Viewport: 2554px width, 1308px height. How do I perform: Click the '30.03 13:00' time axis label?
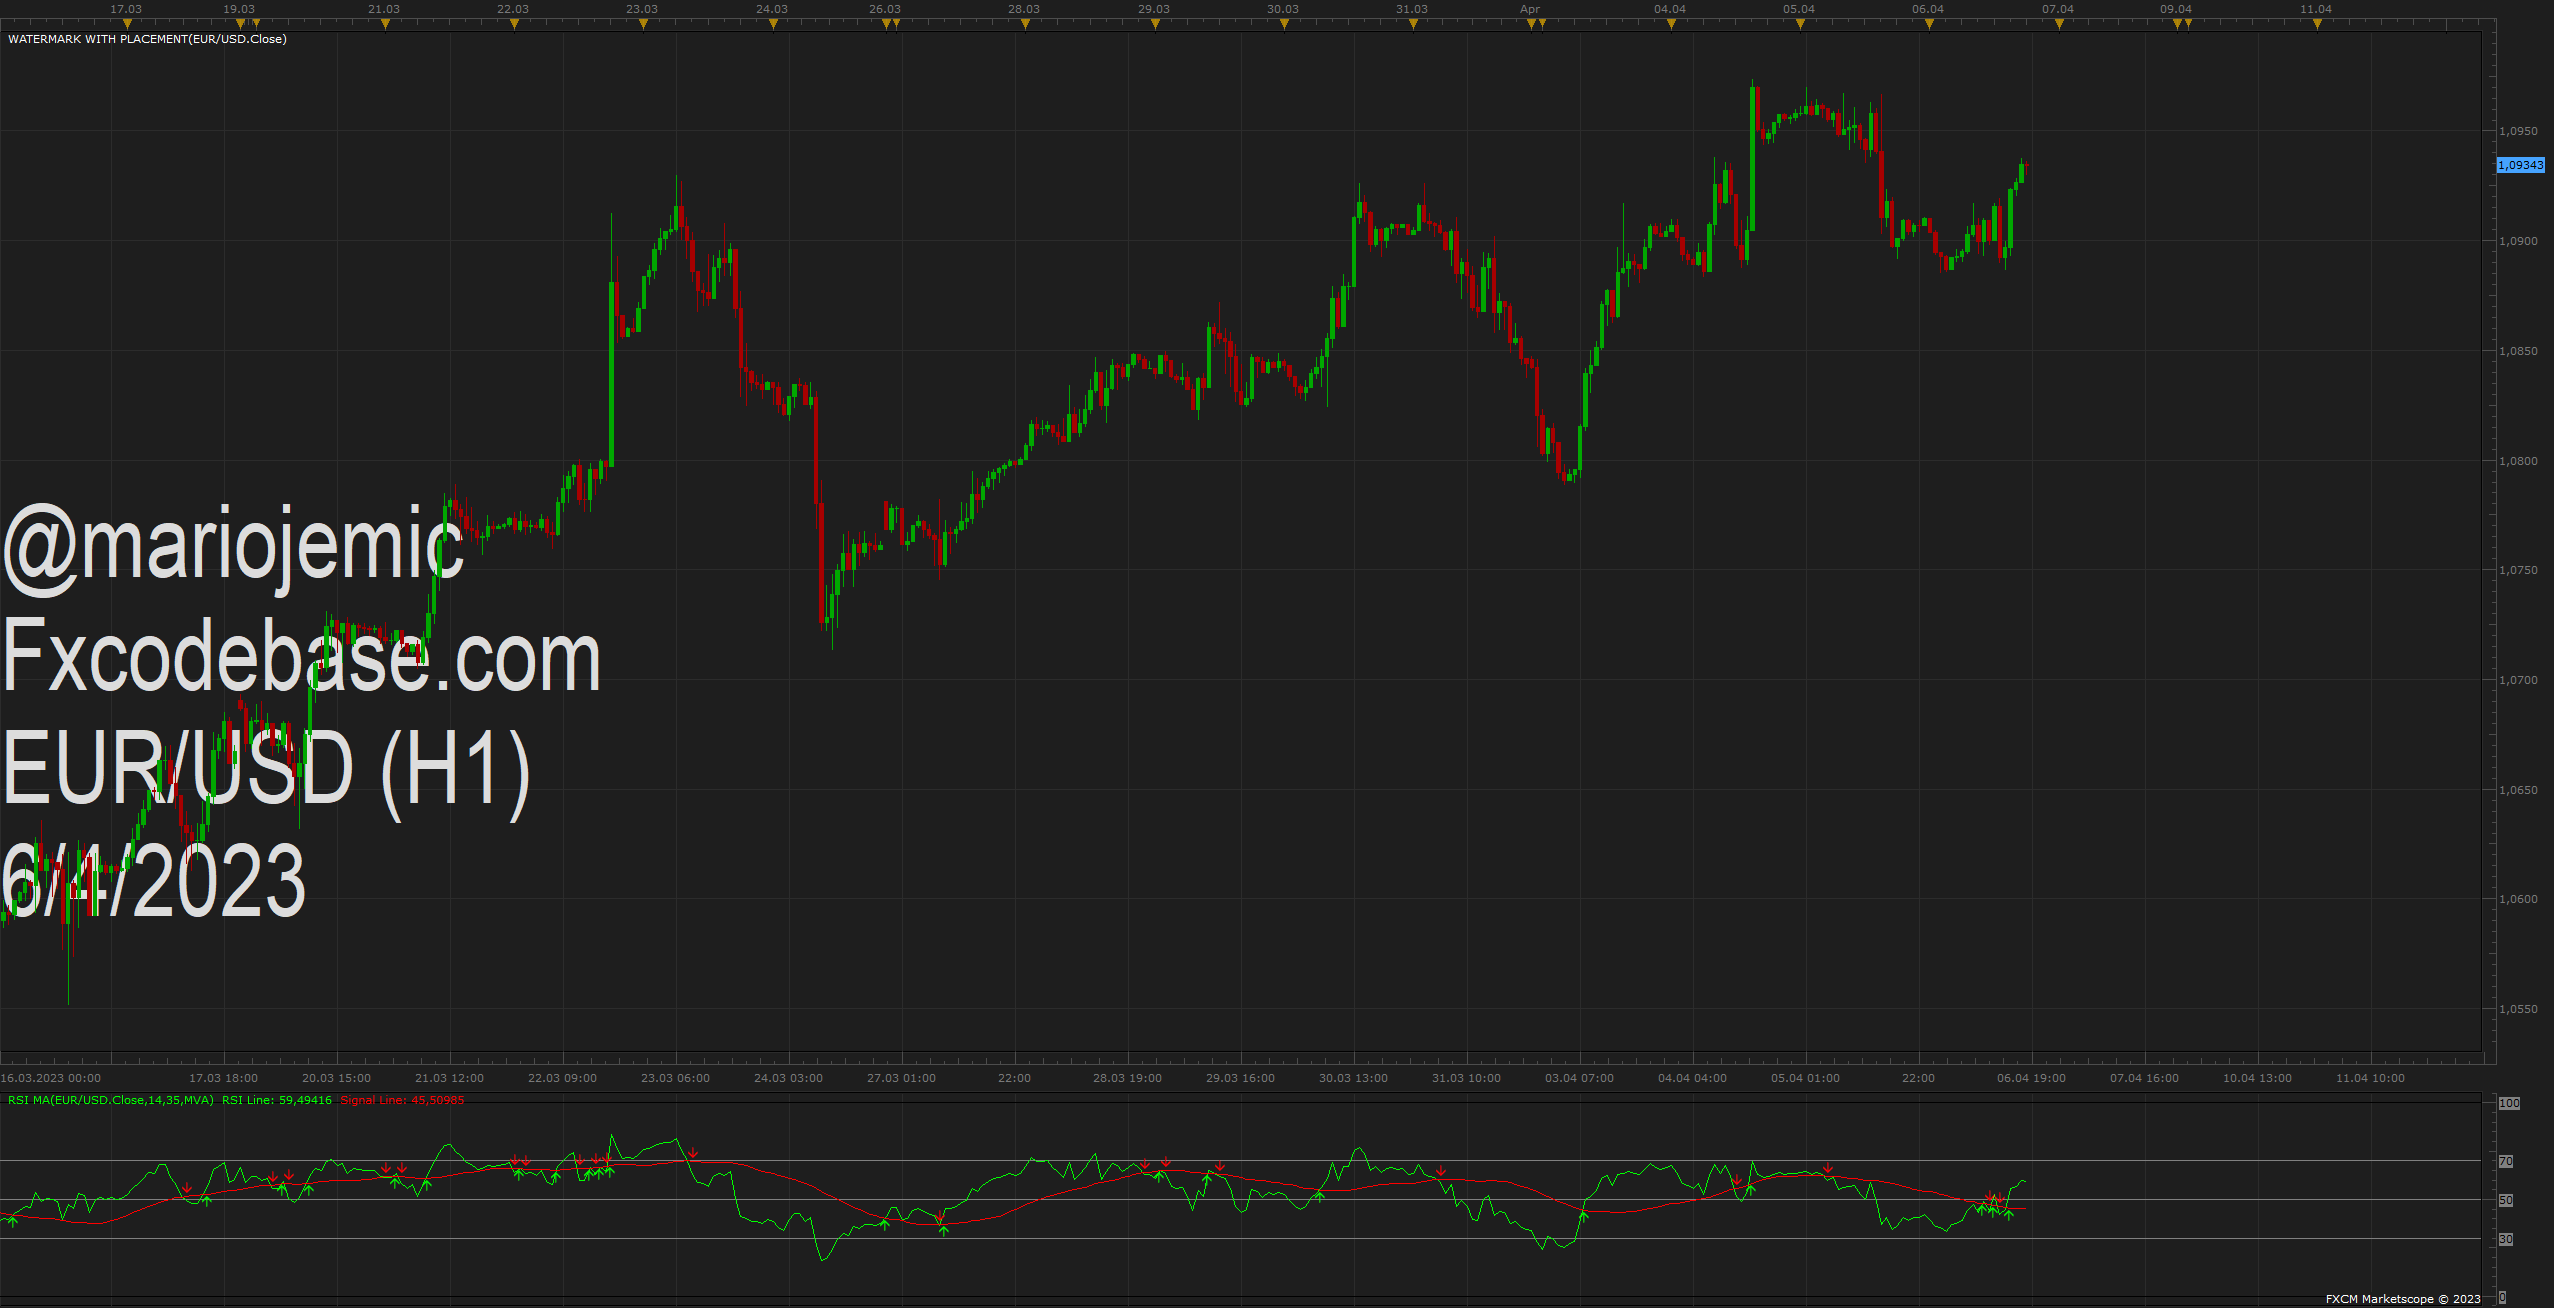1354,1078
